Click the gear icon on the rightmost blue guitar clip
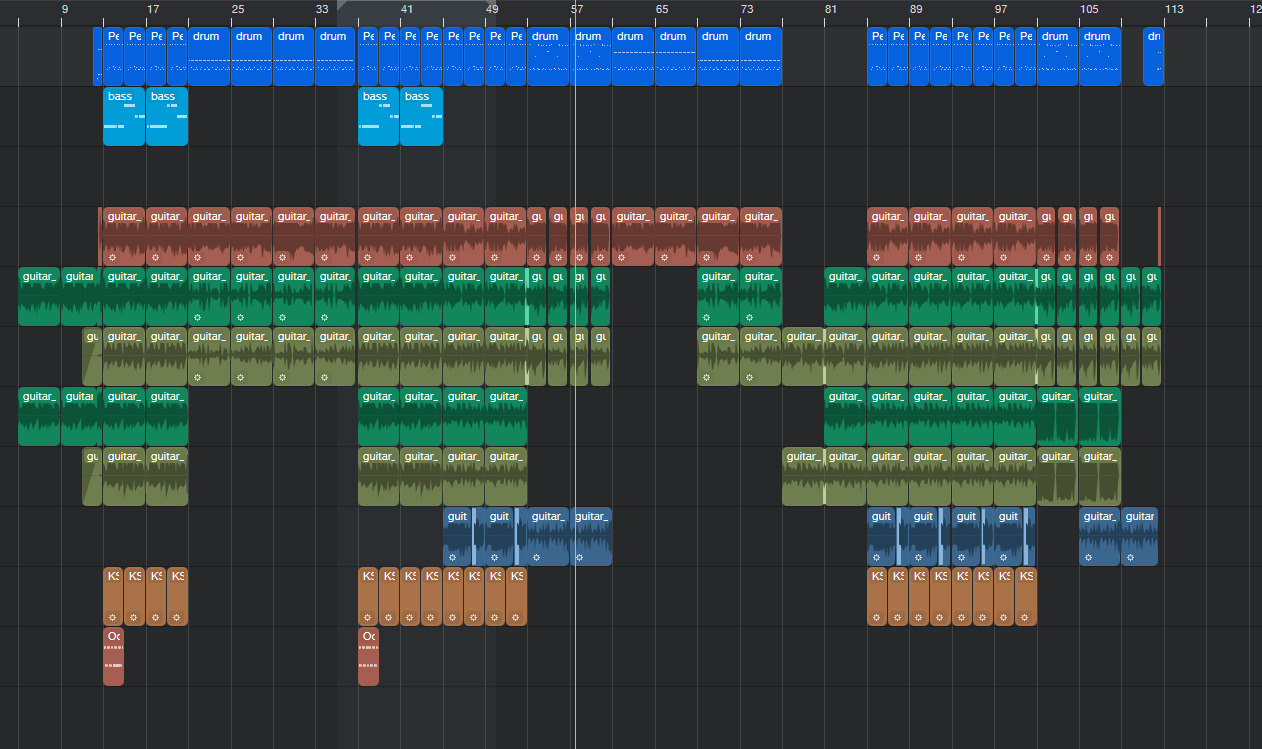 (1130, 557)
